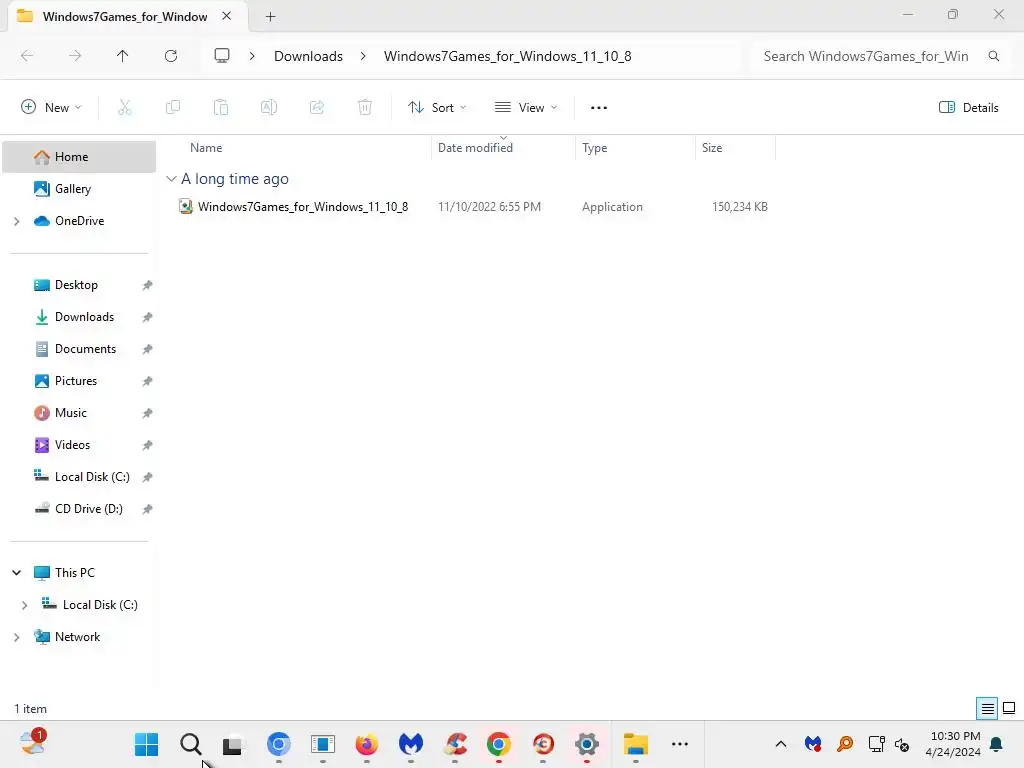Screen dimensions: 1024x768
Task: Click Downloads in the address bar path
Action: [308, 56]
